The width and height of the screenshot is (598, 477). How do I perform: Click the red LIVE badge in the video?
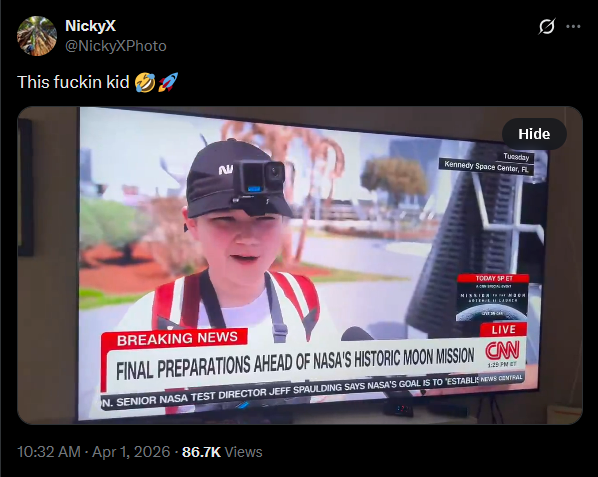click(503, 329)
